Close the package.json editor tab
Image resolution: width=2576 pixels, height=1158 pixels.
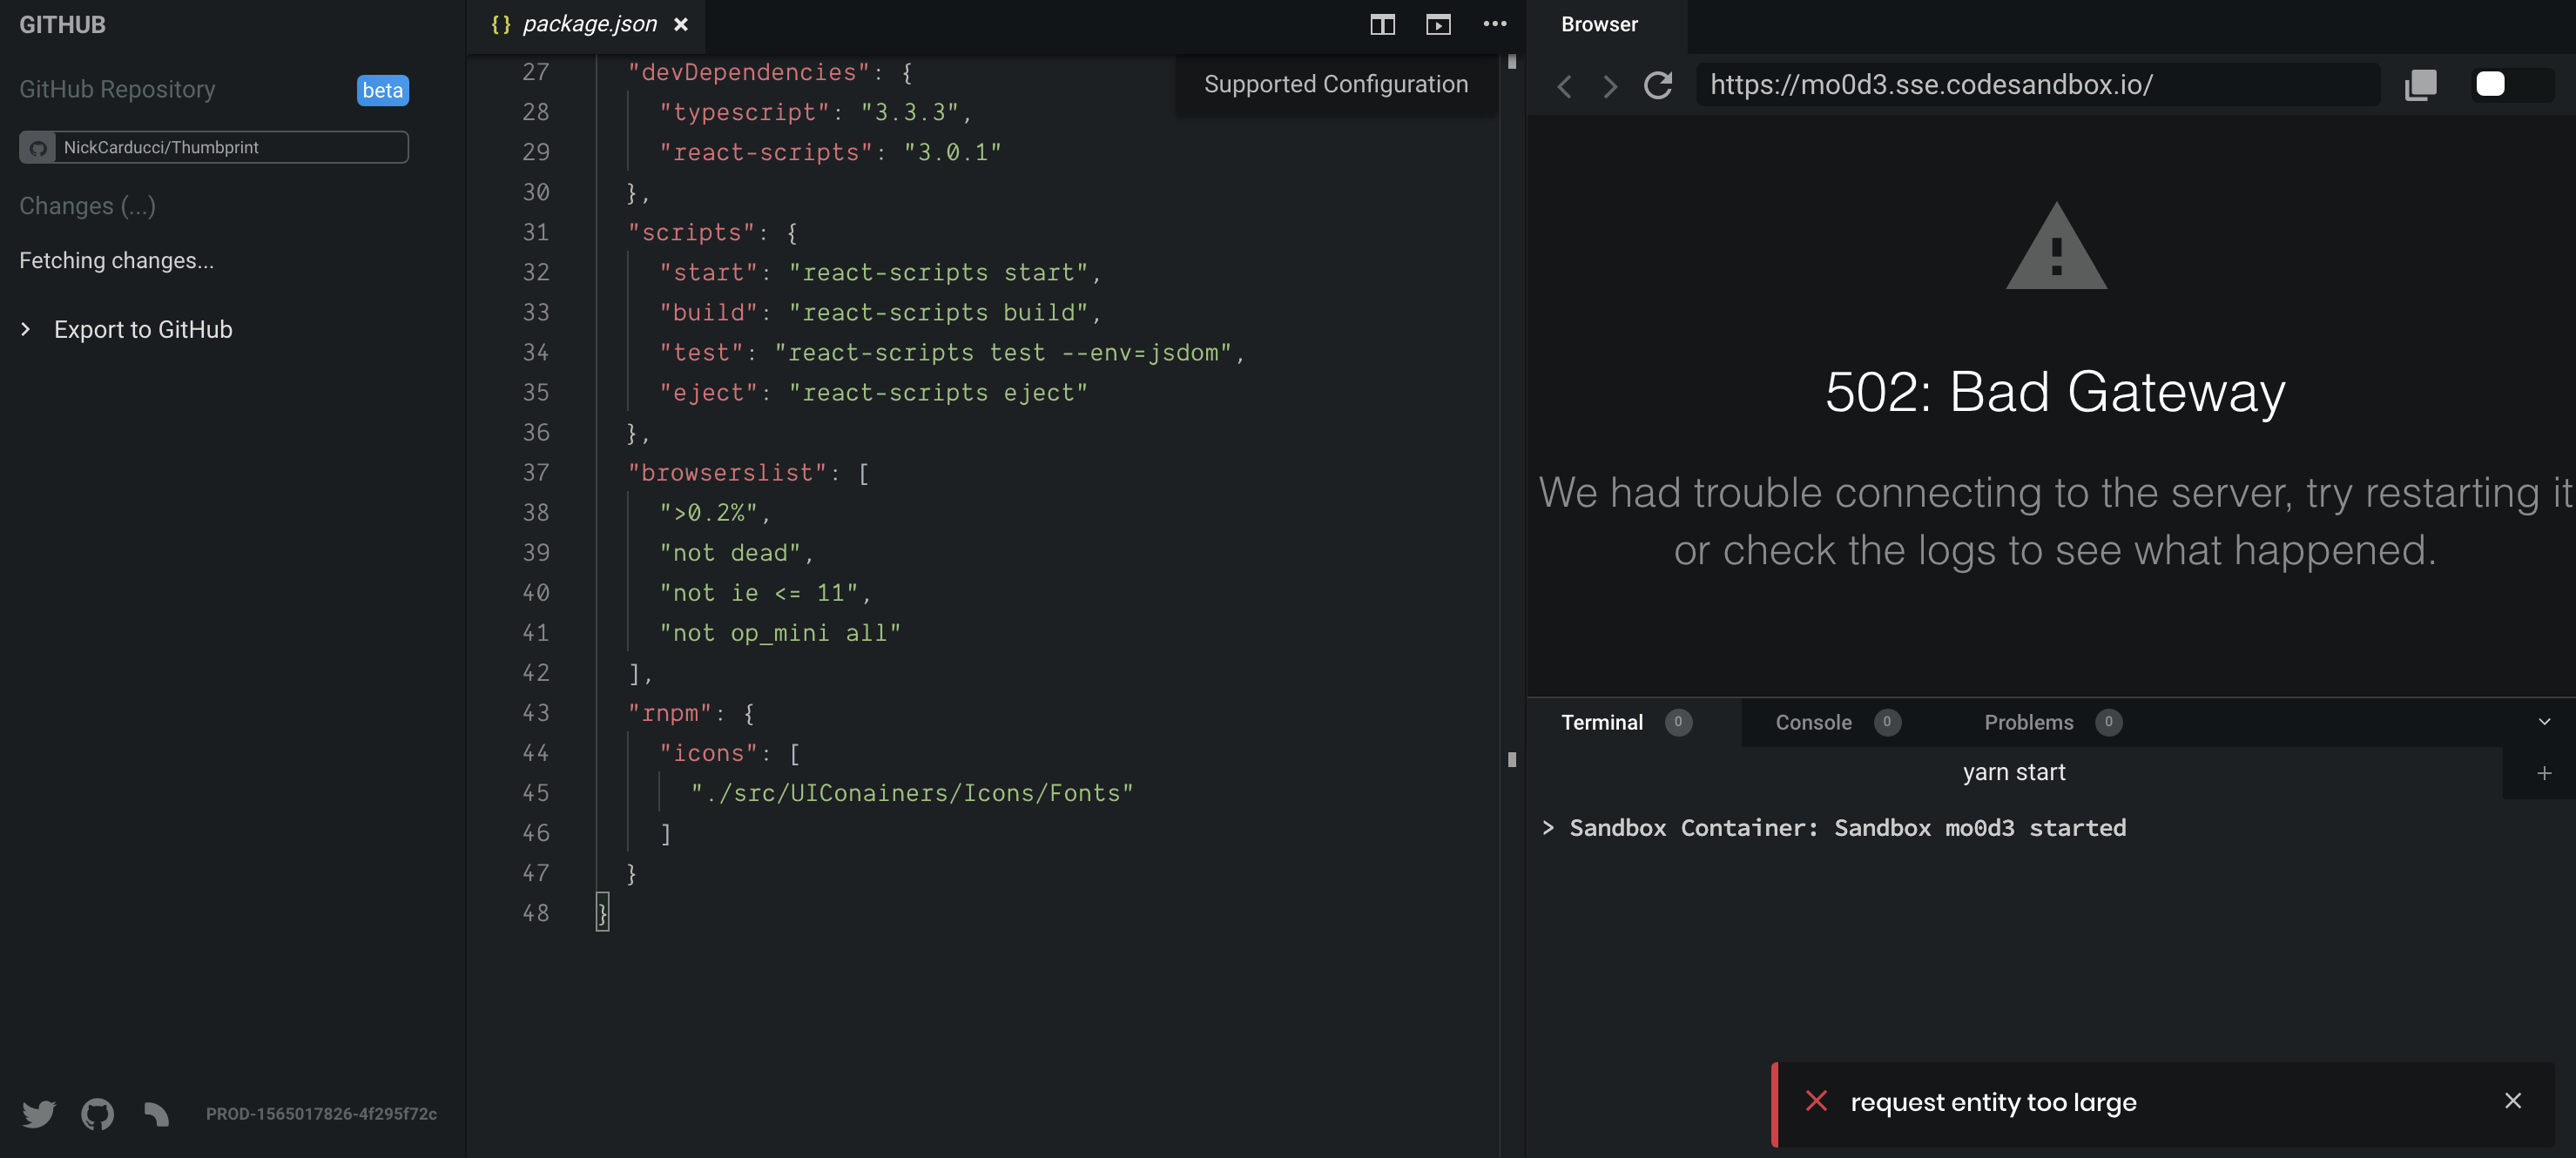pyautogui.click(x=681, y=24)
